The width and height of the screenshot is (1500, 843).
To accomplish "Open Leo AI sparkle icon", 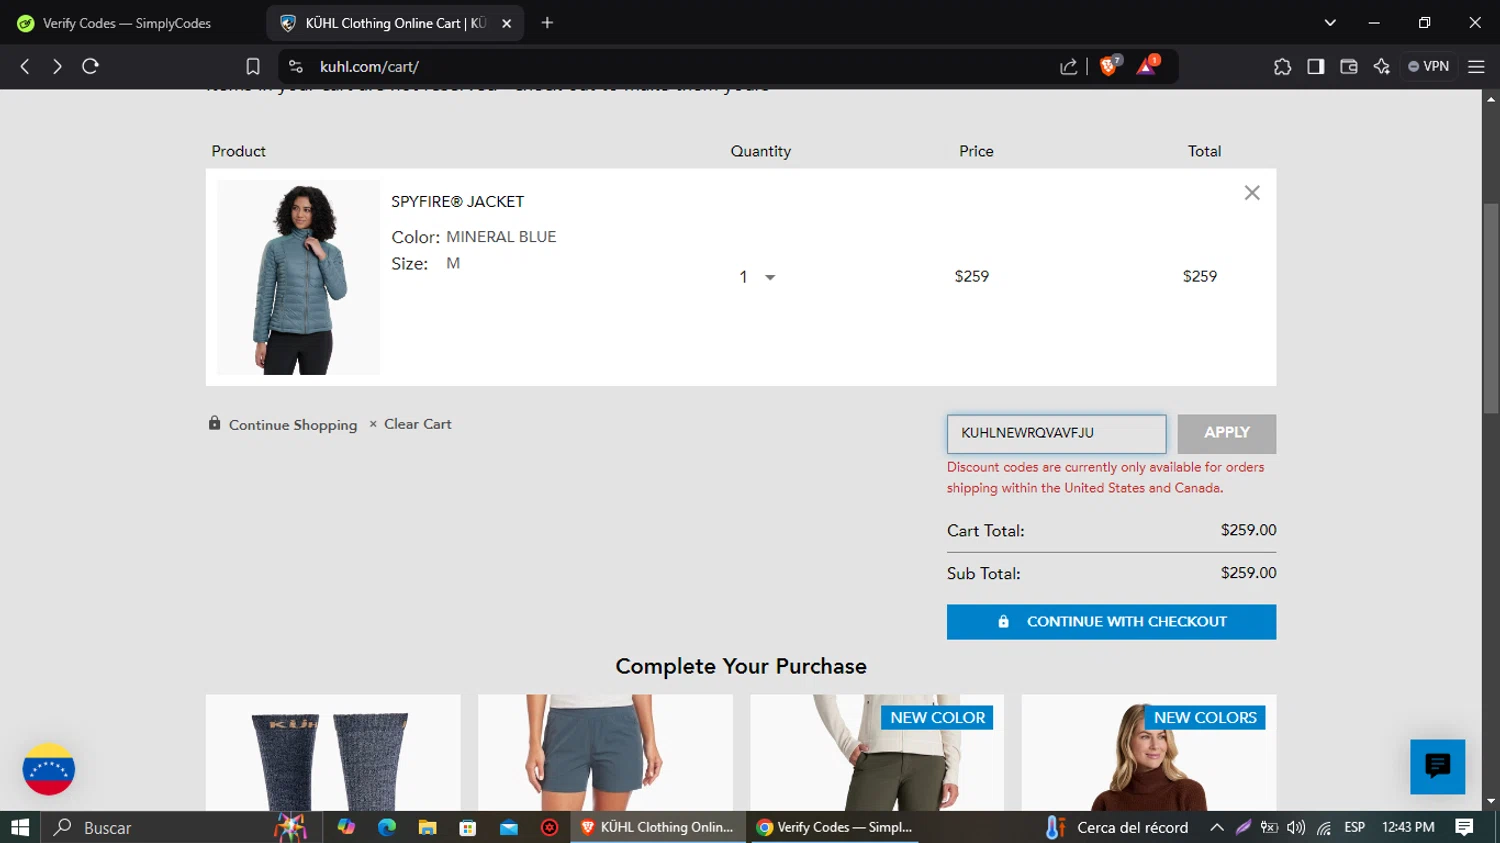I will [x=1381, y=66].
